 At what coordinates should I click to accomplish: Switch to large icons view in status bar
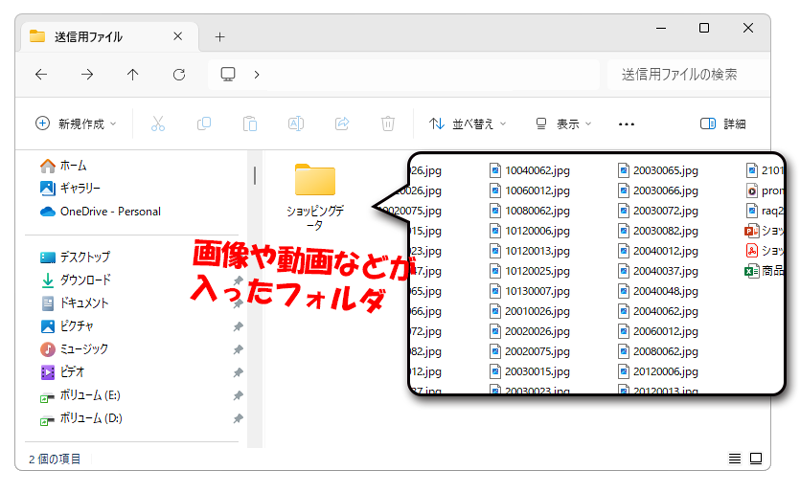click(x=758, y=458)
